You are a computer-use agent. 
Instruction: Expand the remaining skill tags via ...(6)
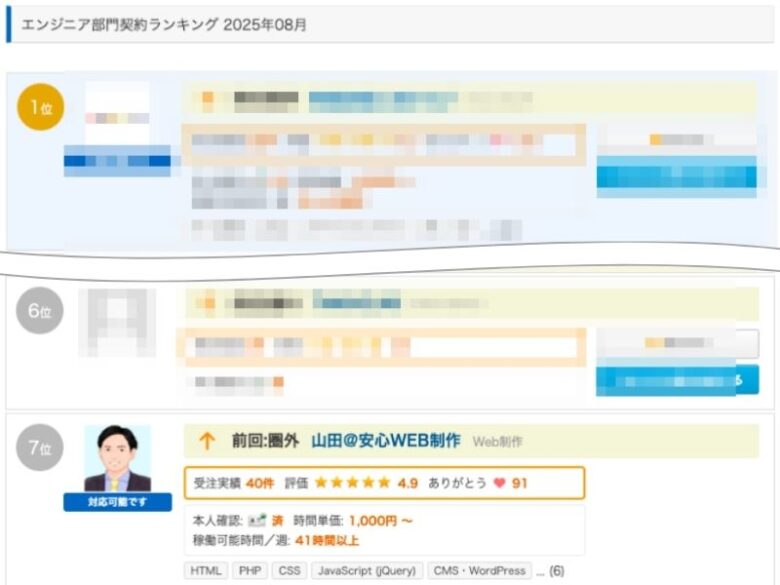(550, 571)
